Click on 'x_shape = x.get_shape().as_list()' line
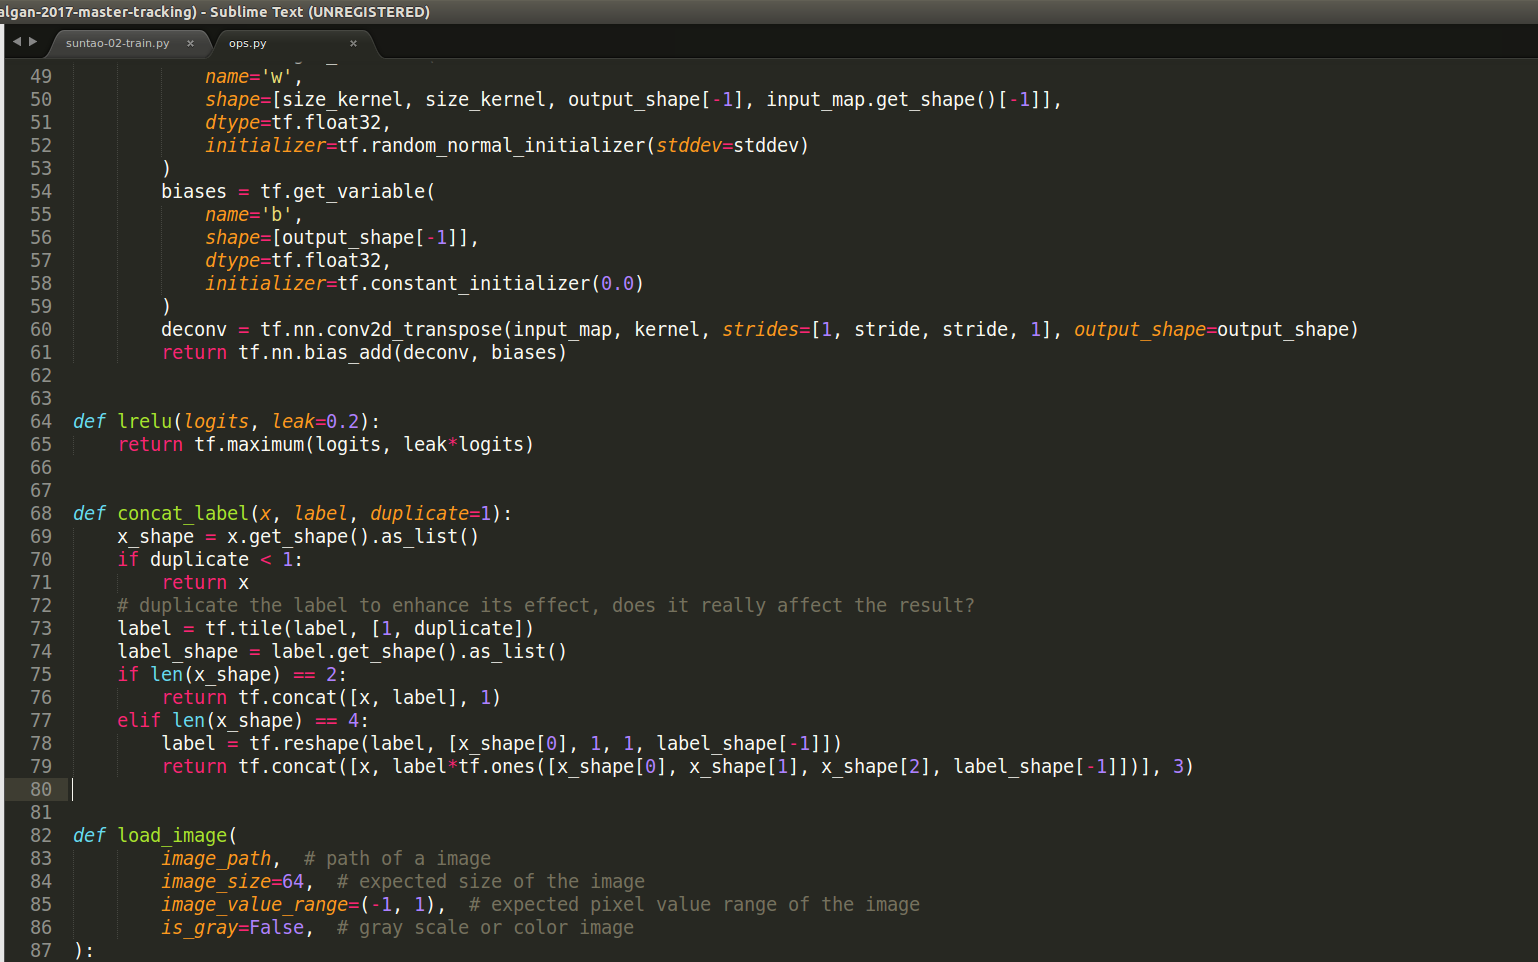 298,536
